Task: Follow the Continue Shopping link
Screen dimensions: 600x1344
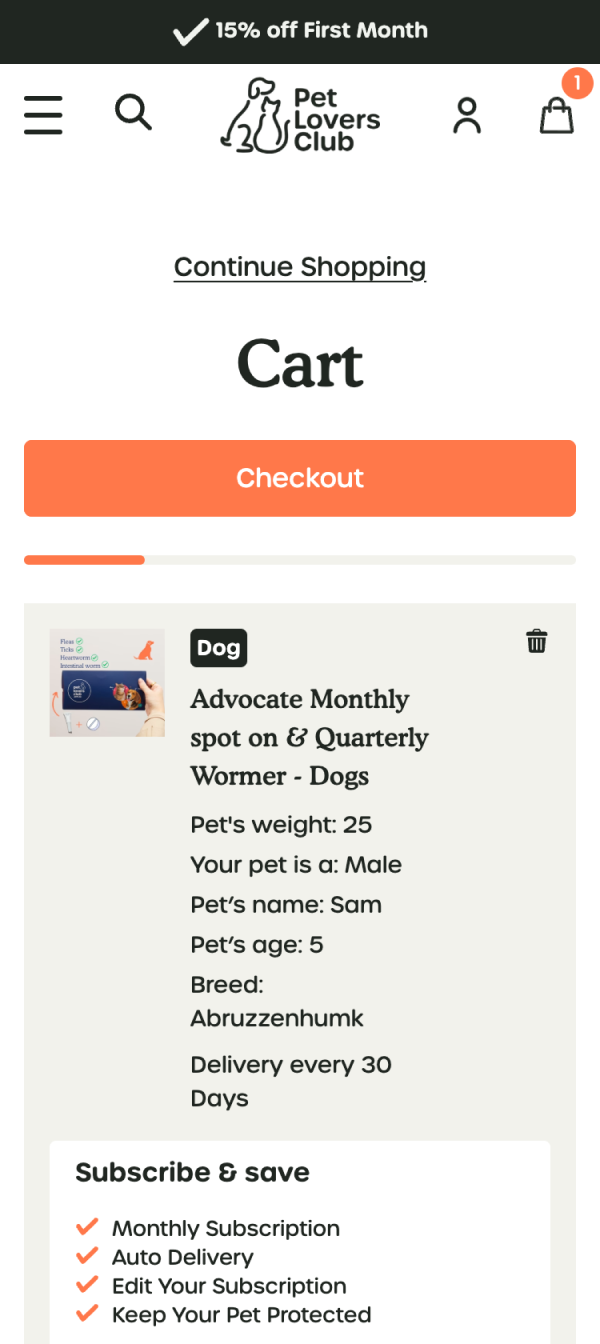Action: [300, 267]
